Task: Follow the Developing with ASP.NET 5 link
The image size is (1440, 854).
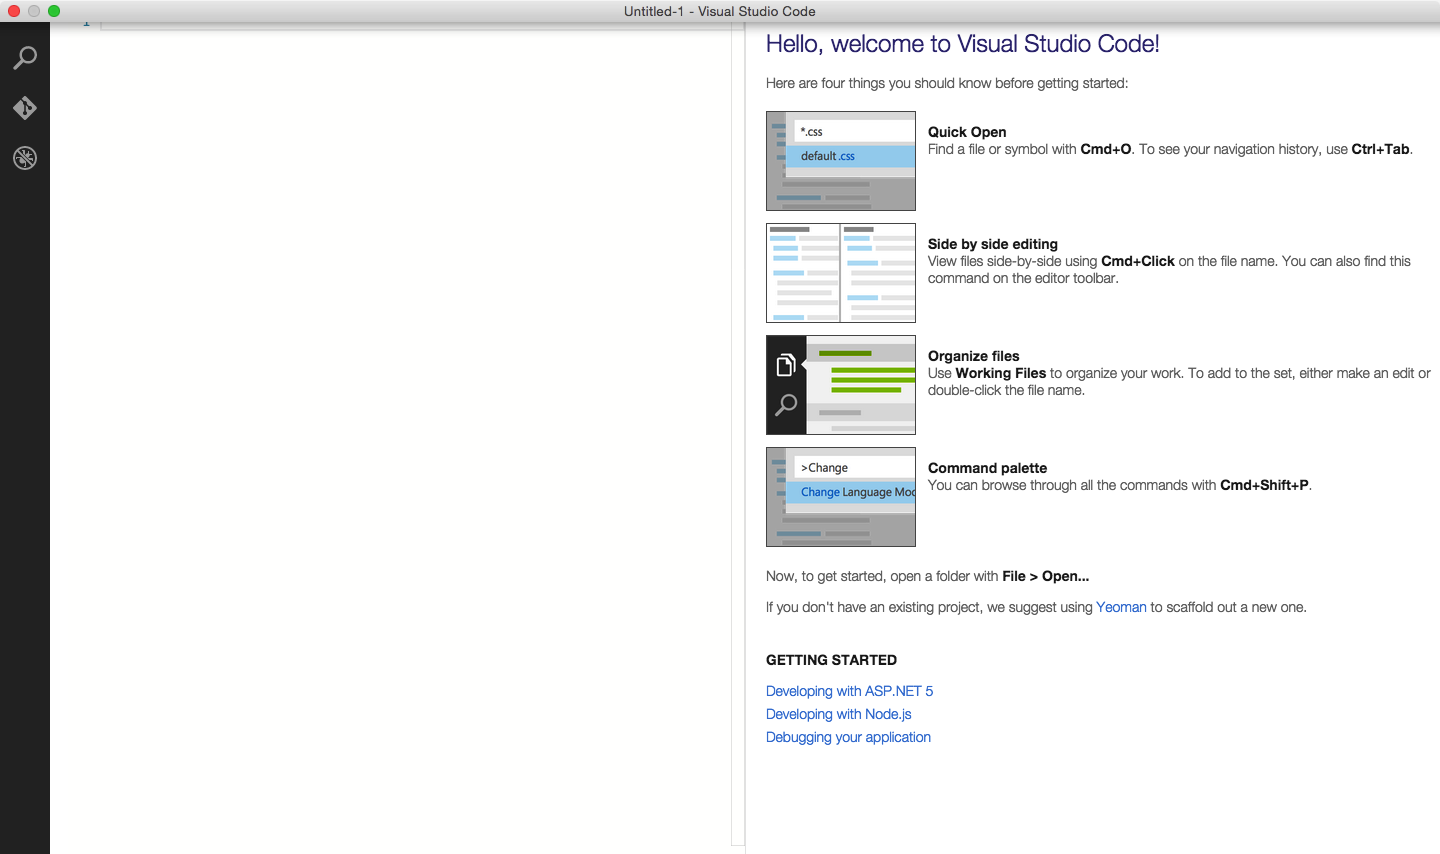Action: click(x=849, y=691)
